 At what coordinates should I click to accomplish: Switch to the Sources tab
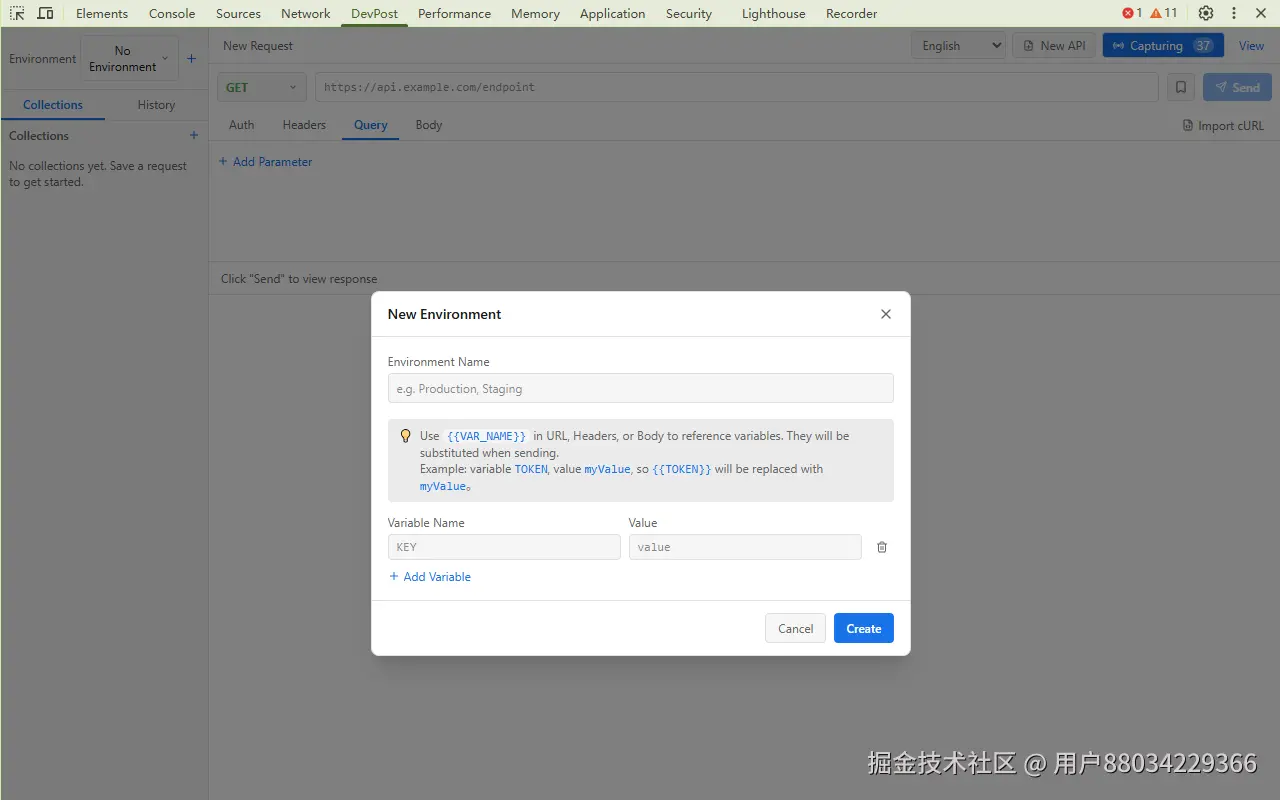[x=238, y=13]
